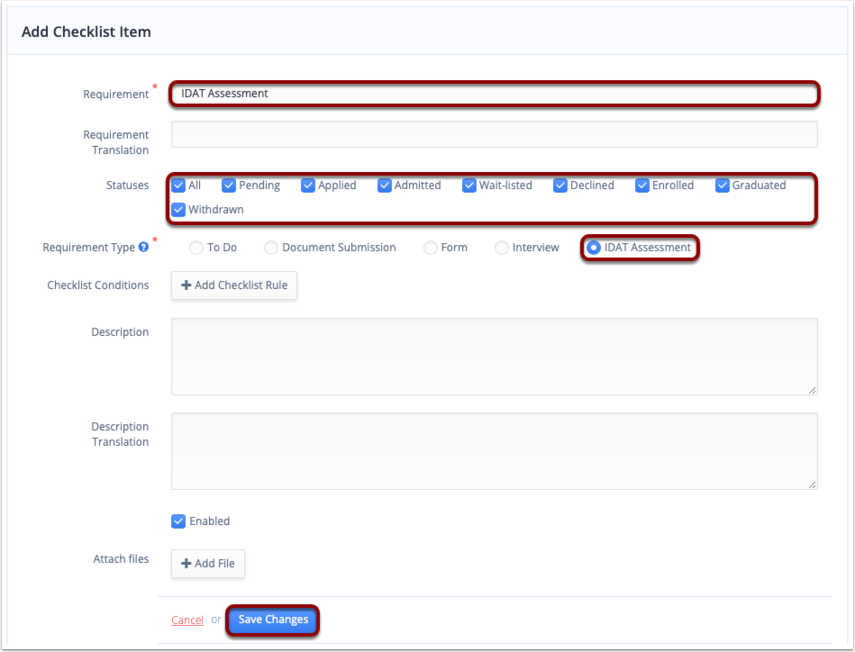The image size is (855, 652).
Task: Uncheck the All statuses checkbox
Action: click(x=179, y=185)
